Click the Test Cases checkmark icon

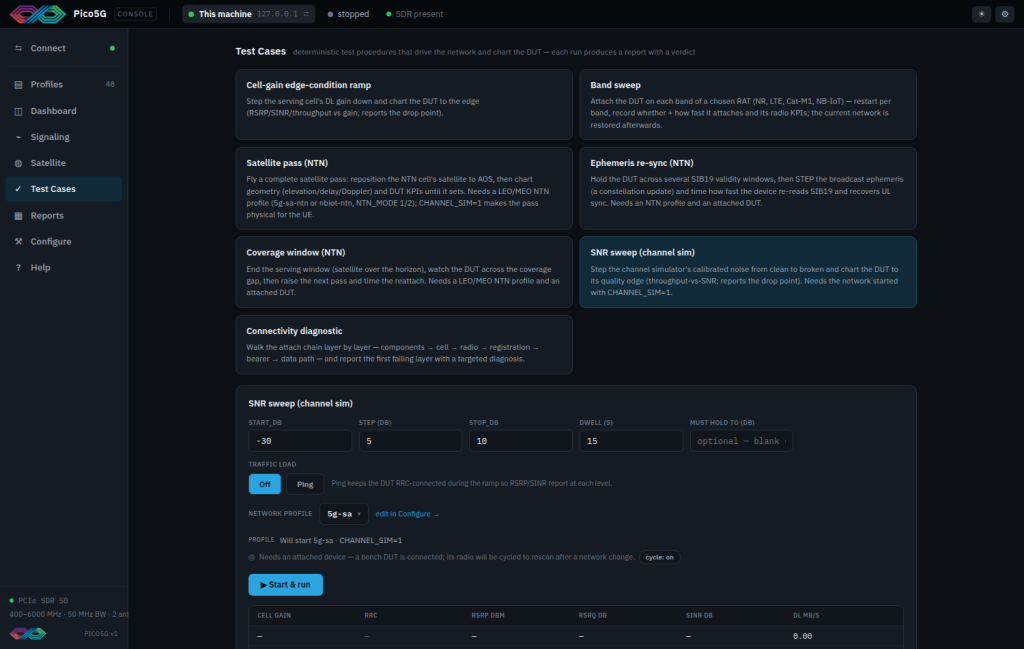tap(18, 189)
